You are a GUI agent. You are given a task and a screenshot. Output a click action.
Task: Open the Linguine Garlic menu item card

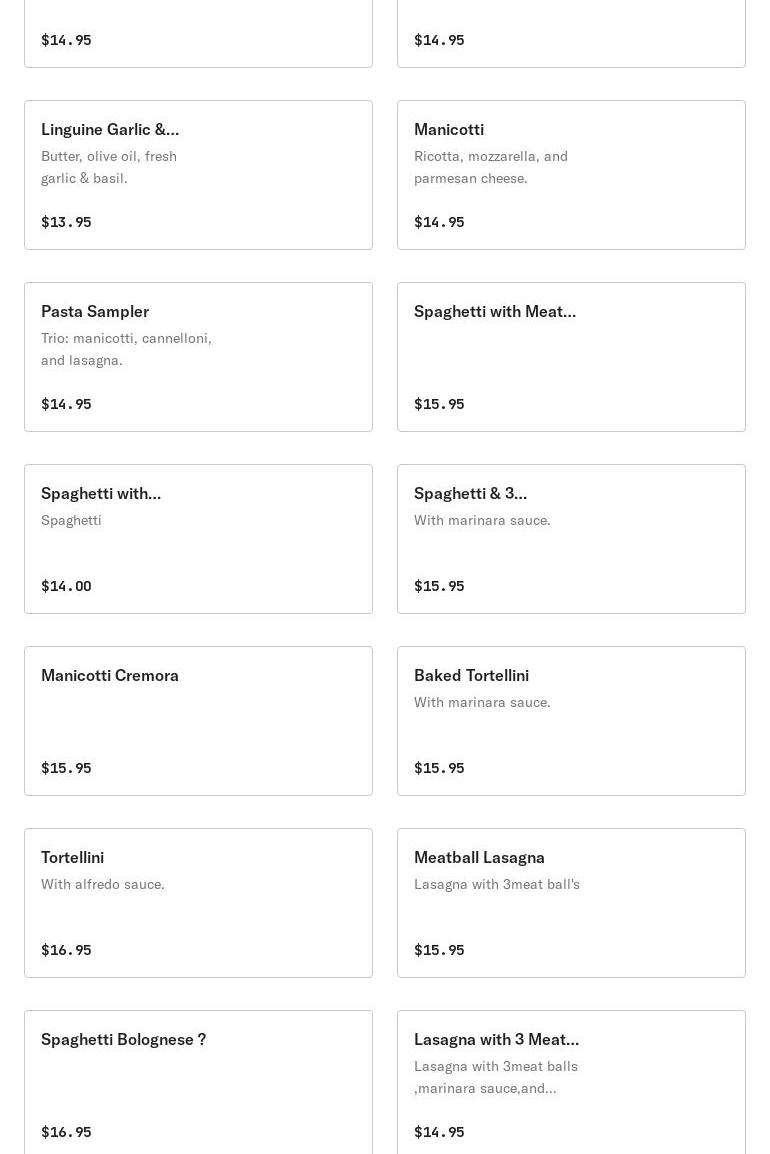(x=198, y=175)
